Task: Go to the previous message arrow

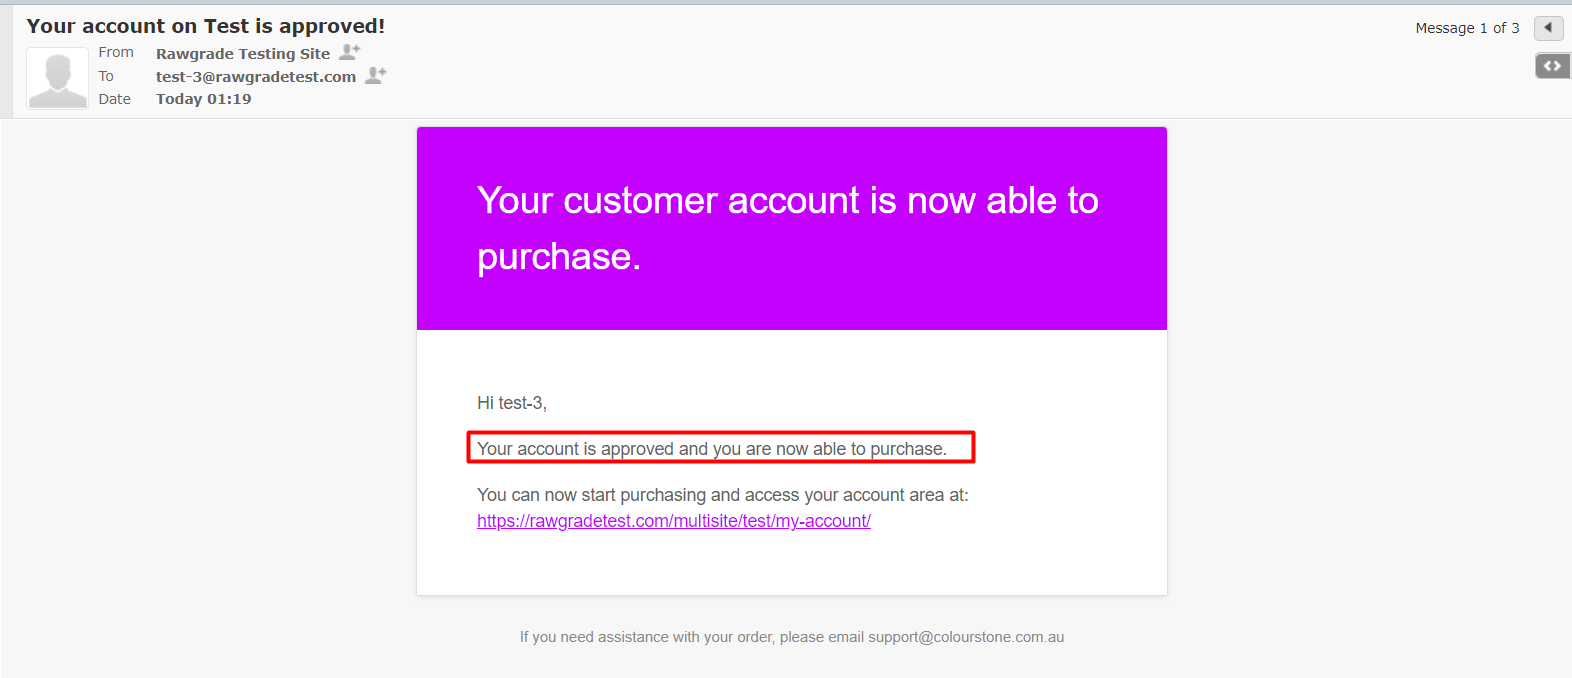Action: coord(1548,28)
